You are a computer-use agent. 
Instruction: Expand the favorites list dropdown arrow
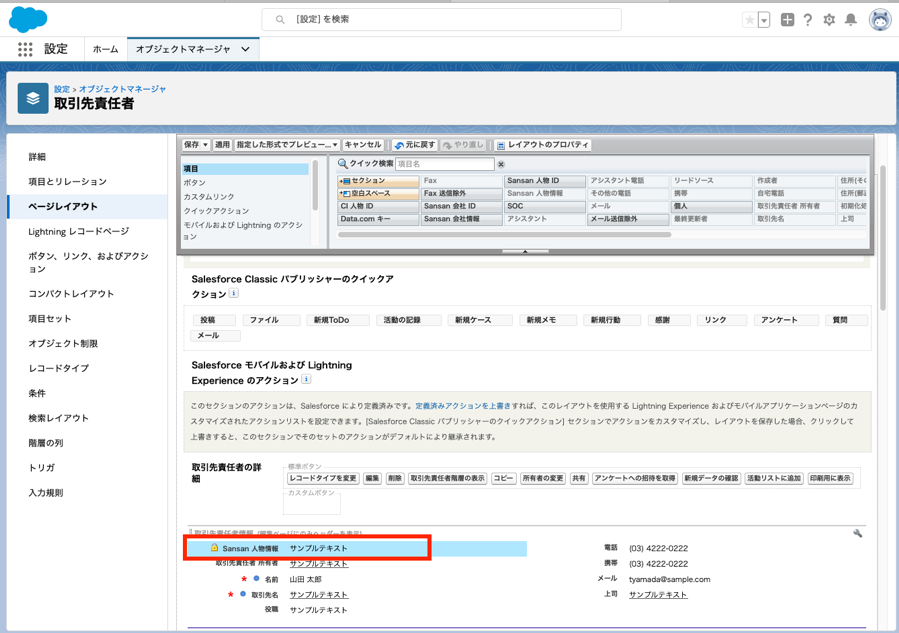click(764, 20)
